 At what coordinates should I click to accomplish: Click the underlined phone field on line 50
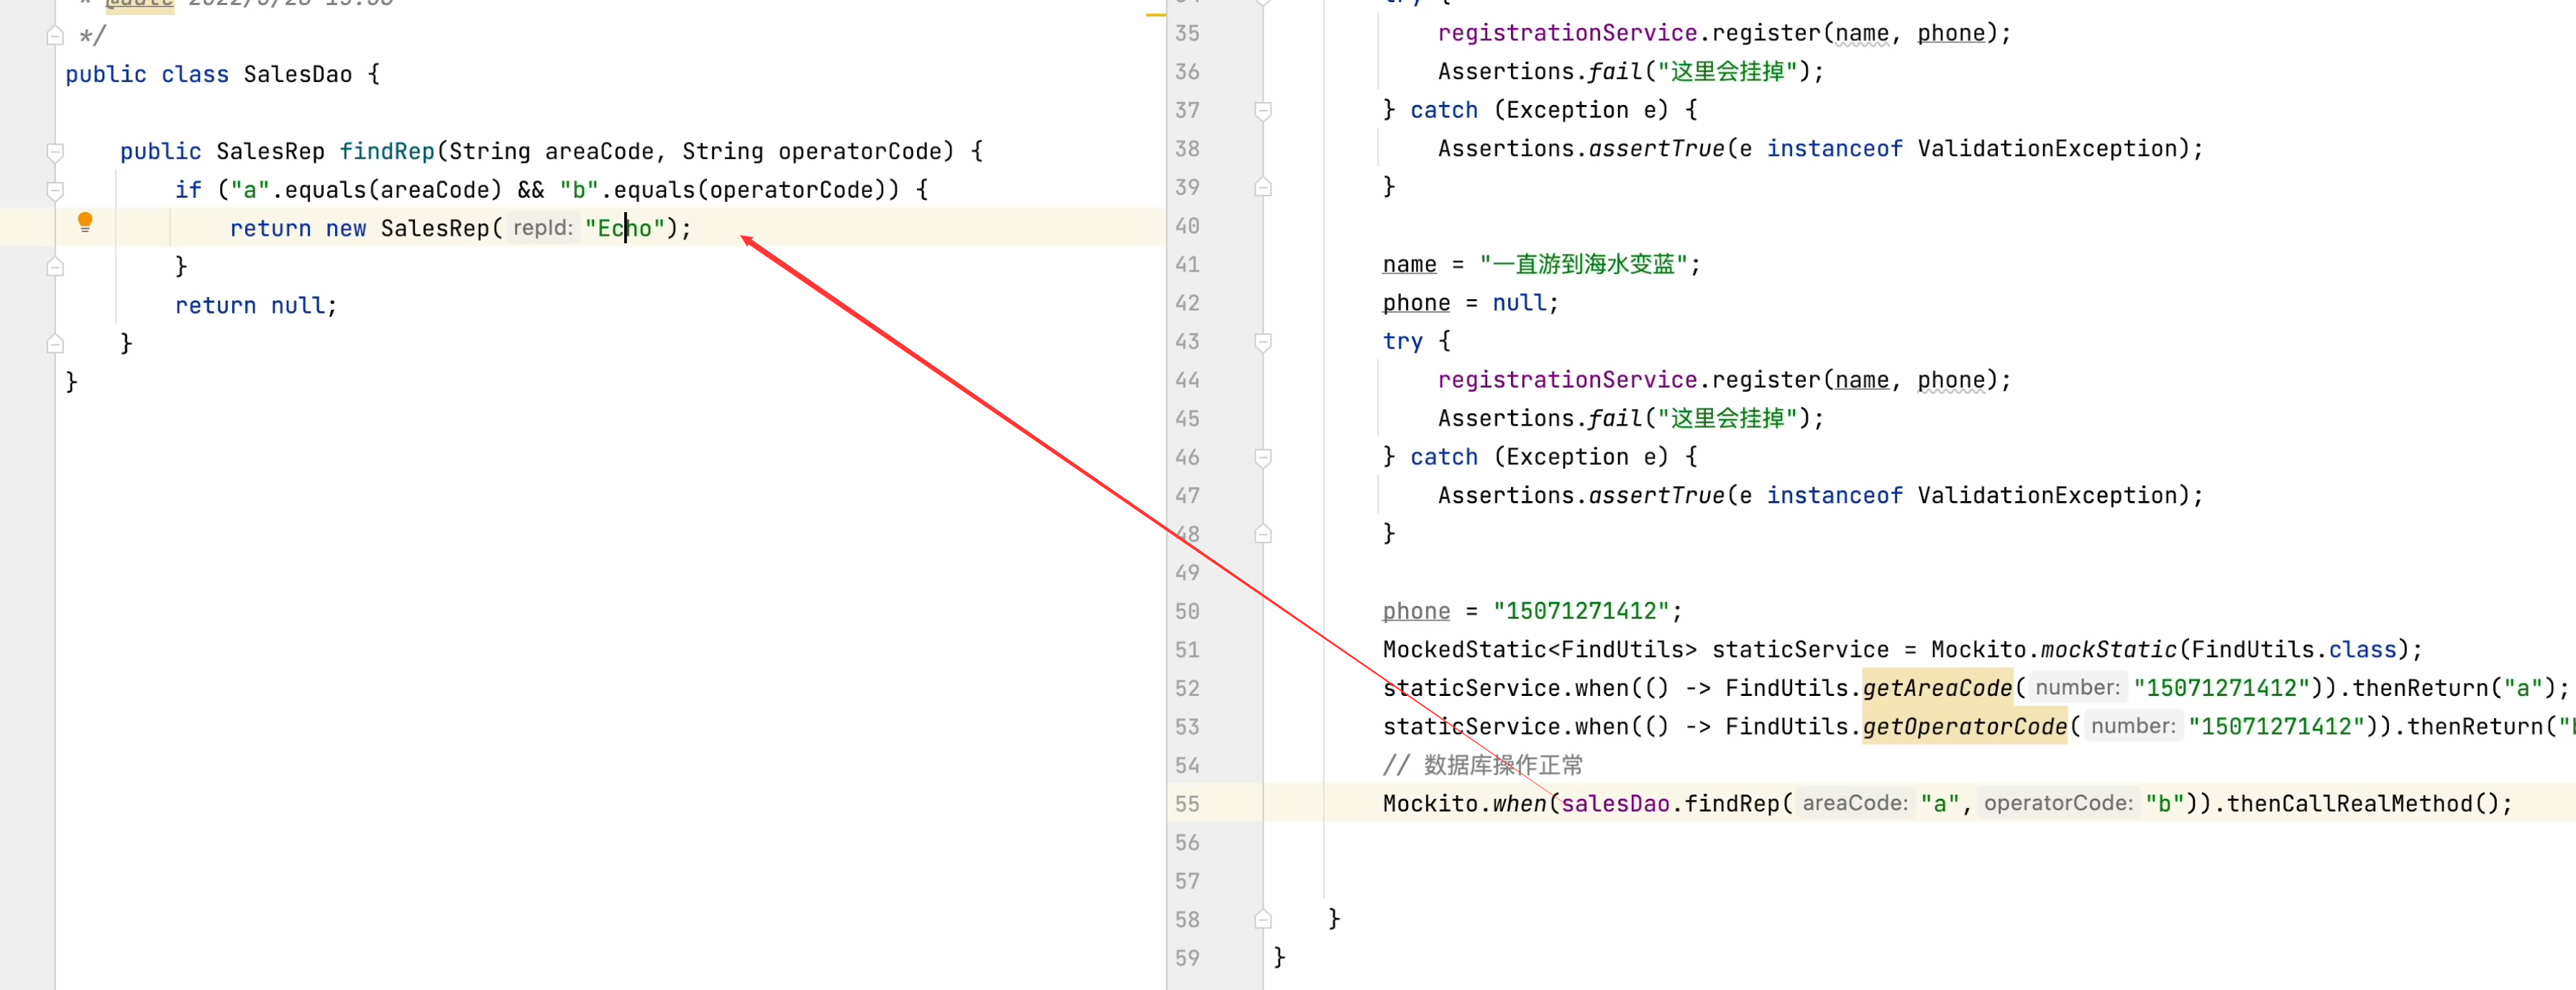(1416, 610)
